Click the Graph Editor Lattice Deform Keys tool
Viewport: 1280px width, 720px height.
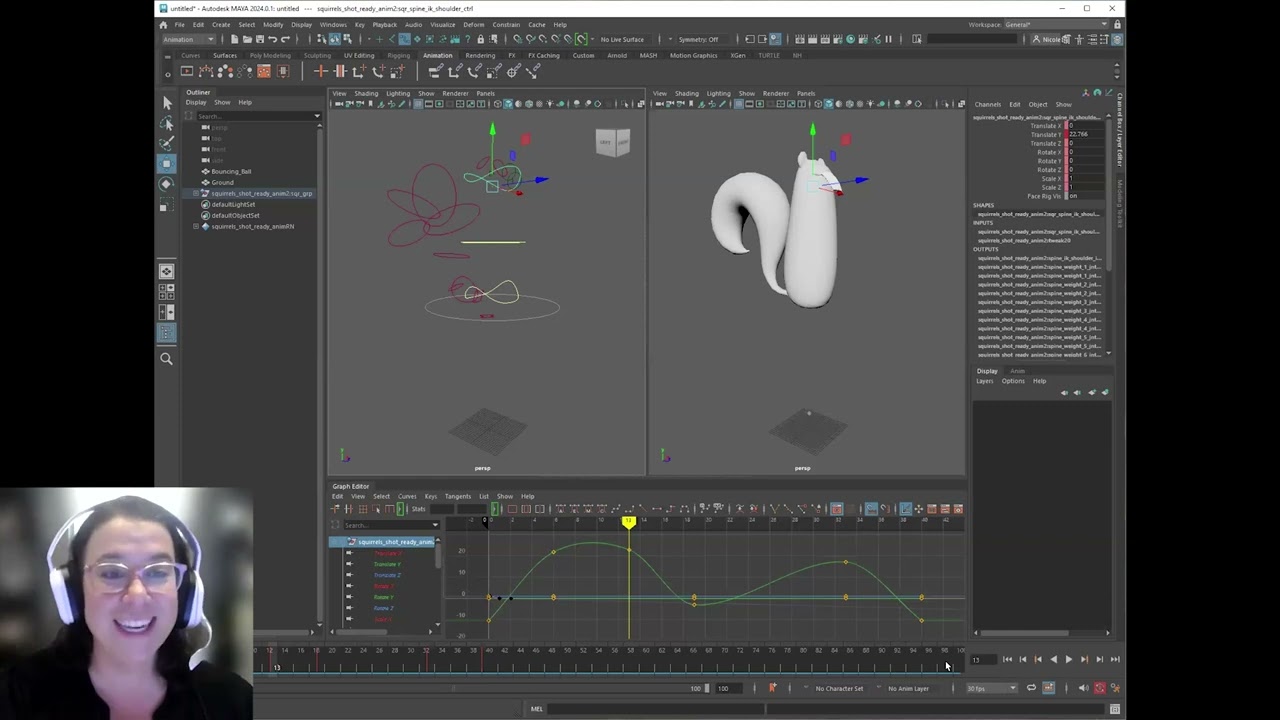pos(362,509)
